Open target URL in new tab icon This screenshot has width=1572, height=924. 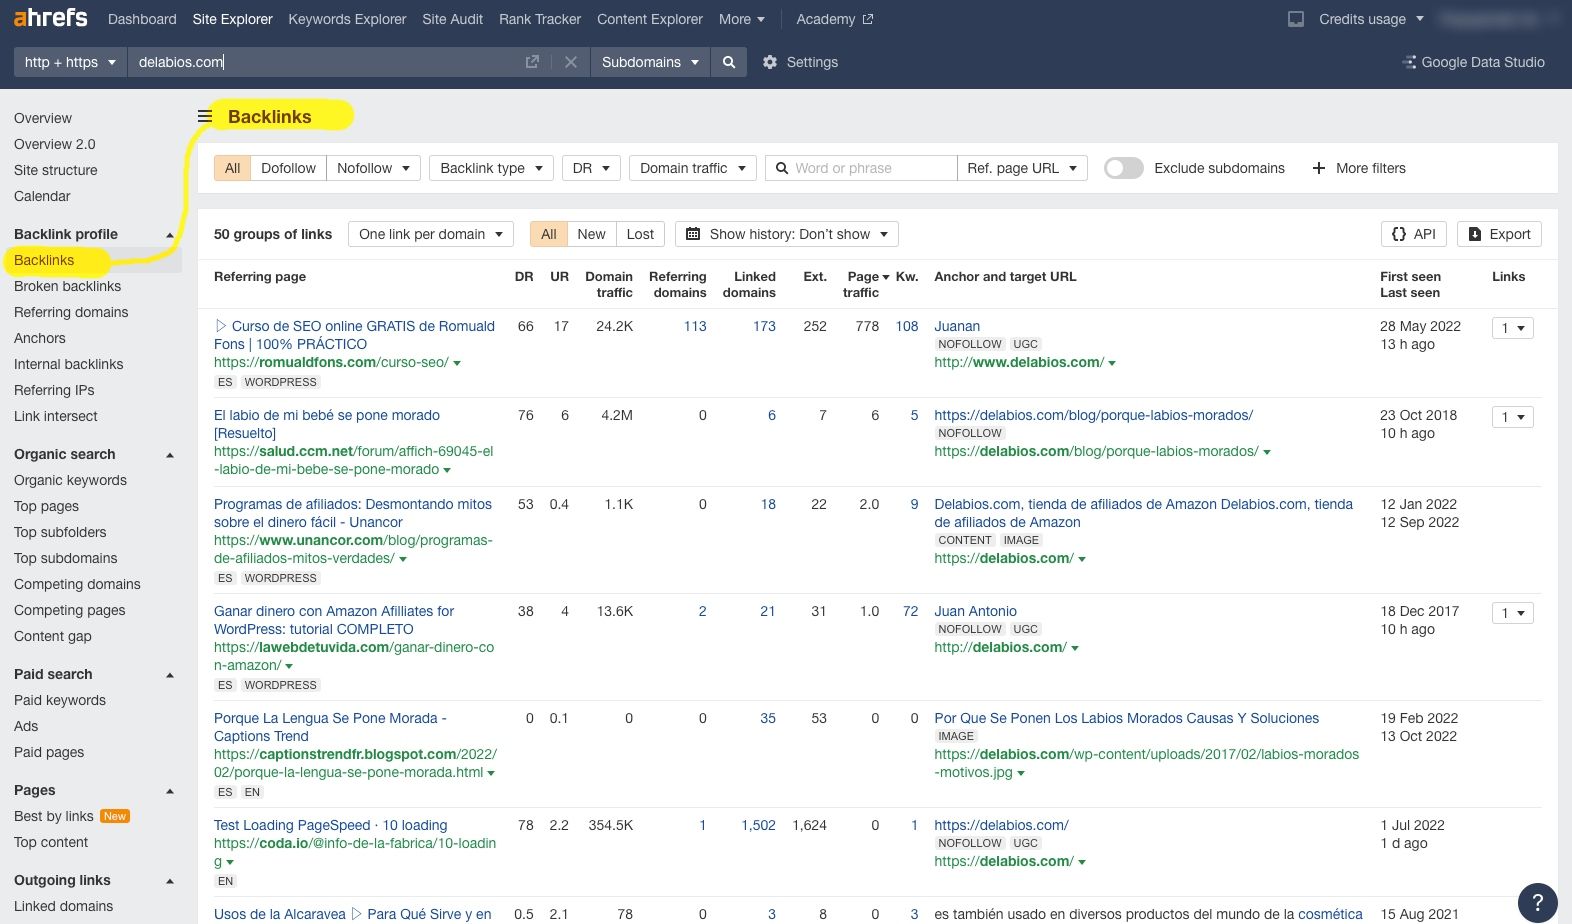tap(532, 62)
